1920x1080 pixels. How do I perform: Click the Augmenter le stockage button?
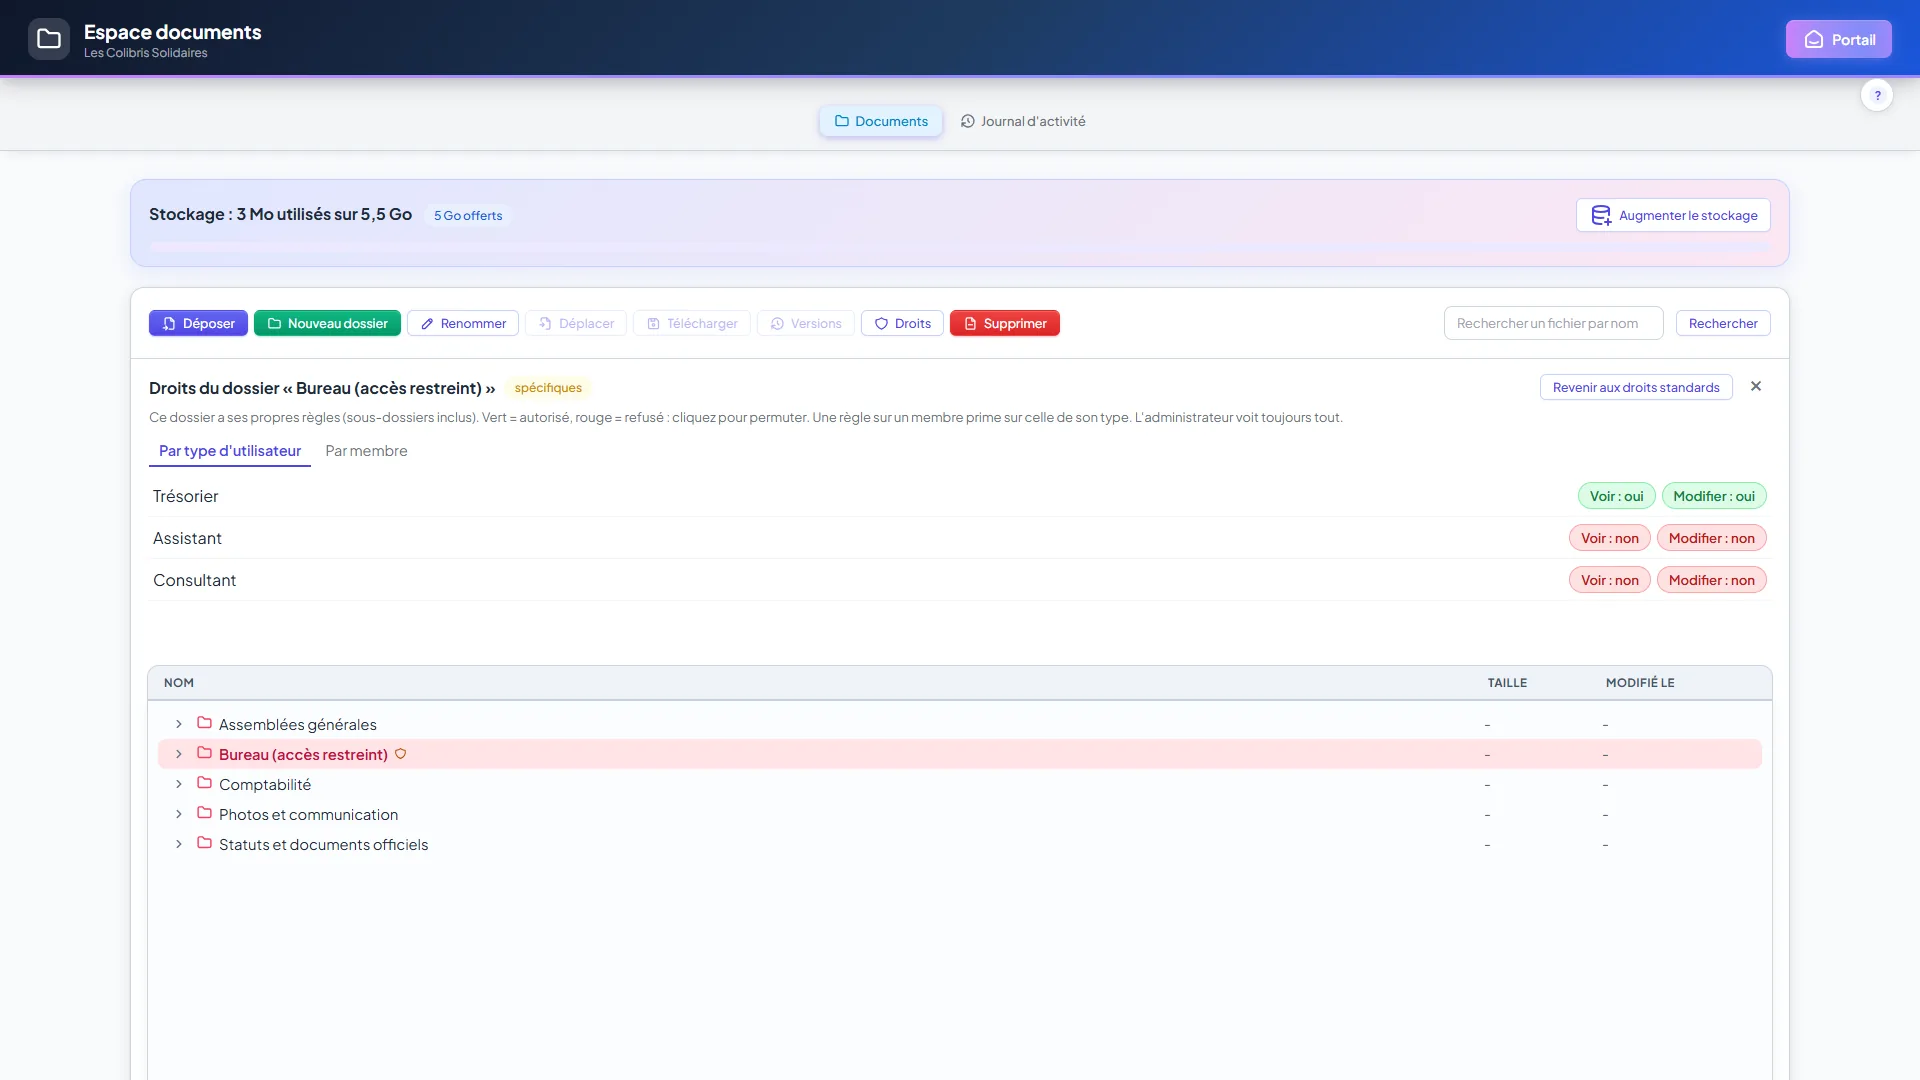[1673, 215]
